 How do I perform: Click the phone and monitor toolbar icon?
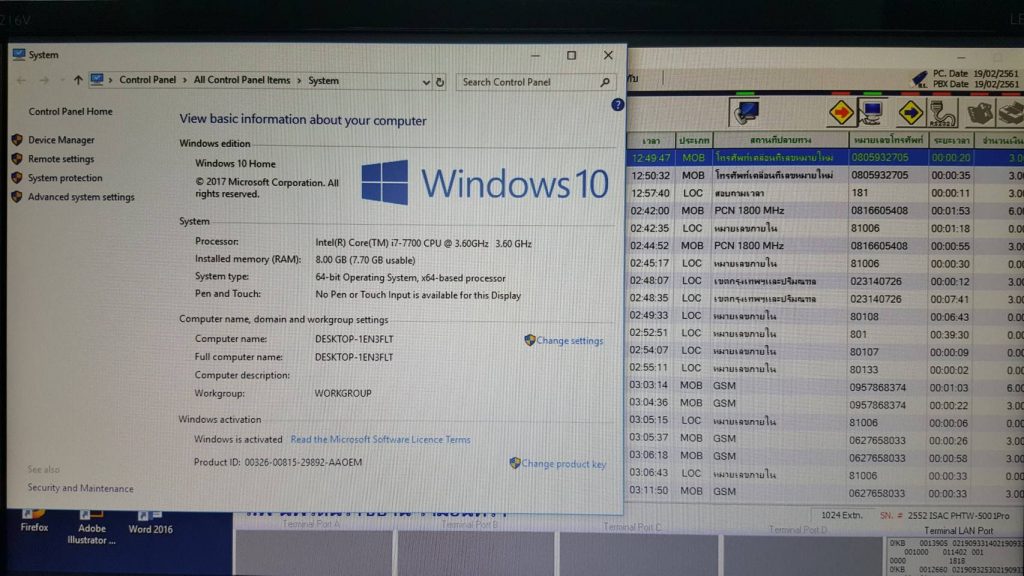[x=746, y=112]
